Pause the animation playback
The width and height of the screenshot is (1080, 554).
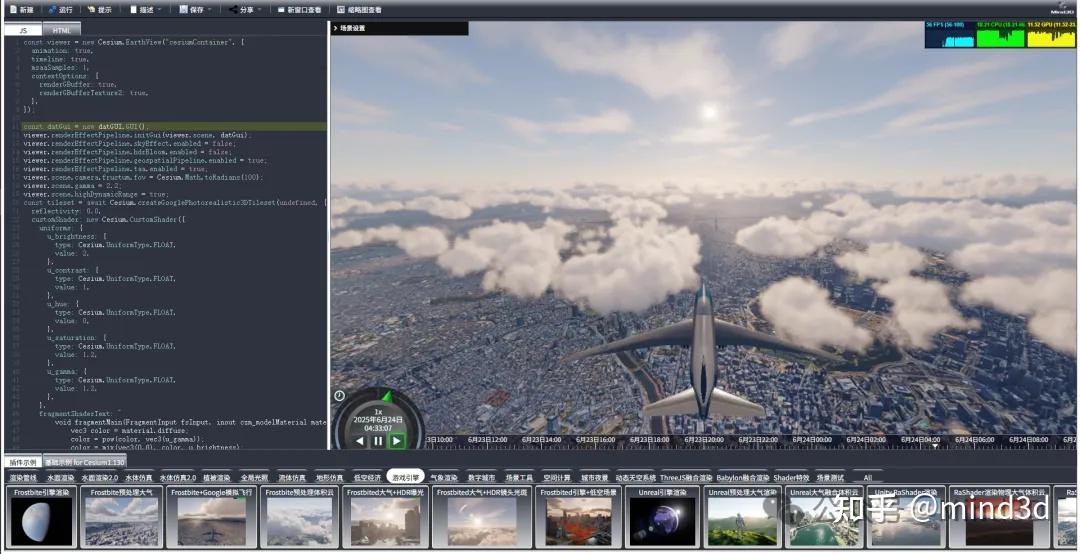[378, 440]
